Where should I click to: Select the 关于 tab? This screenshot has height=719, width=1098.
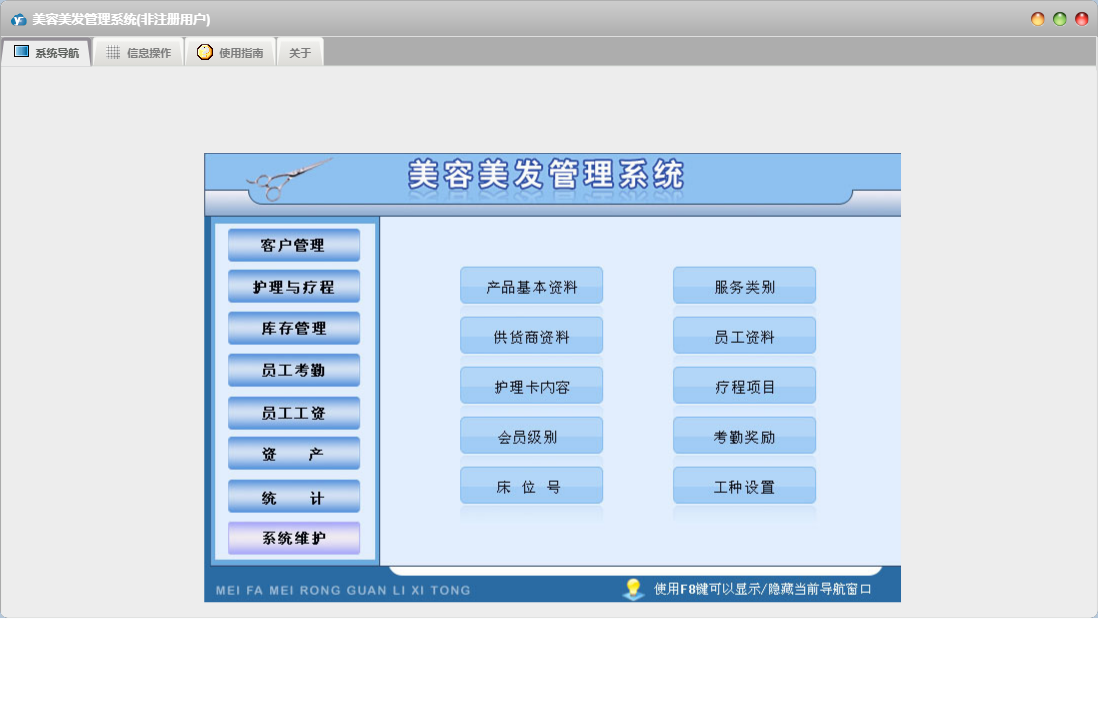click(300, 53)
